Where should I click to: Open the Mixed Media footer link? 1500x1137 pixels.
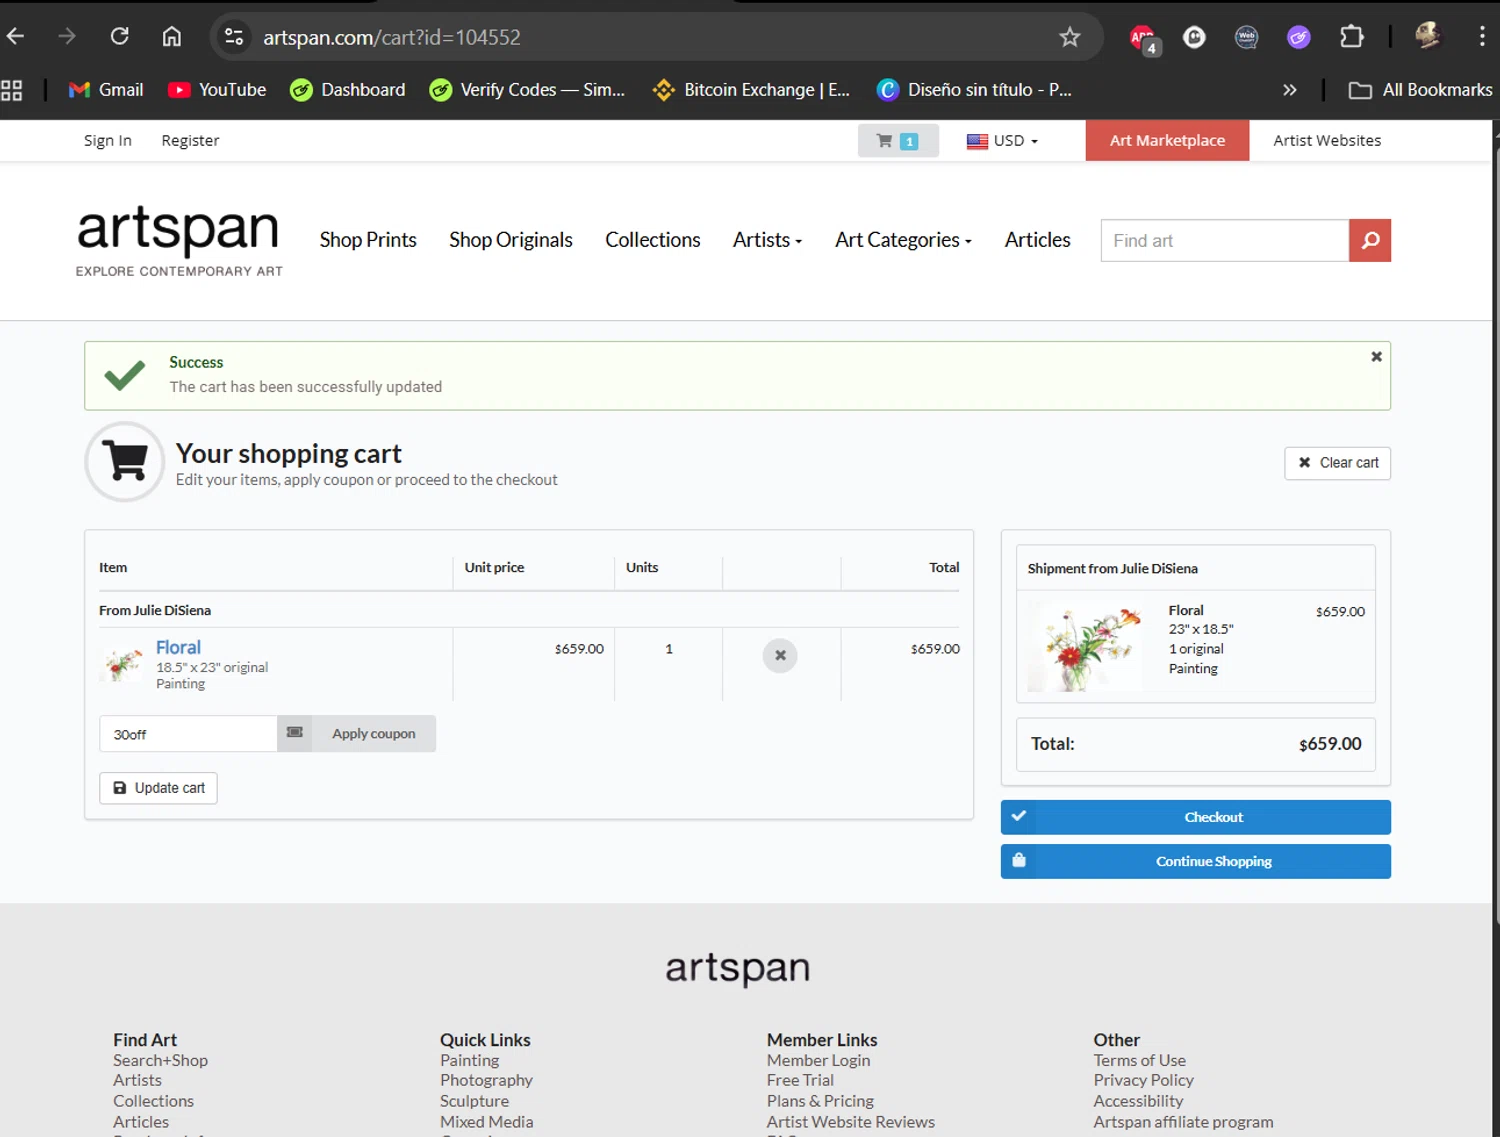[486, 1122]
